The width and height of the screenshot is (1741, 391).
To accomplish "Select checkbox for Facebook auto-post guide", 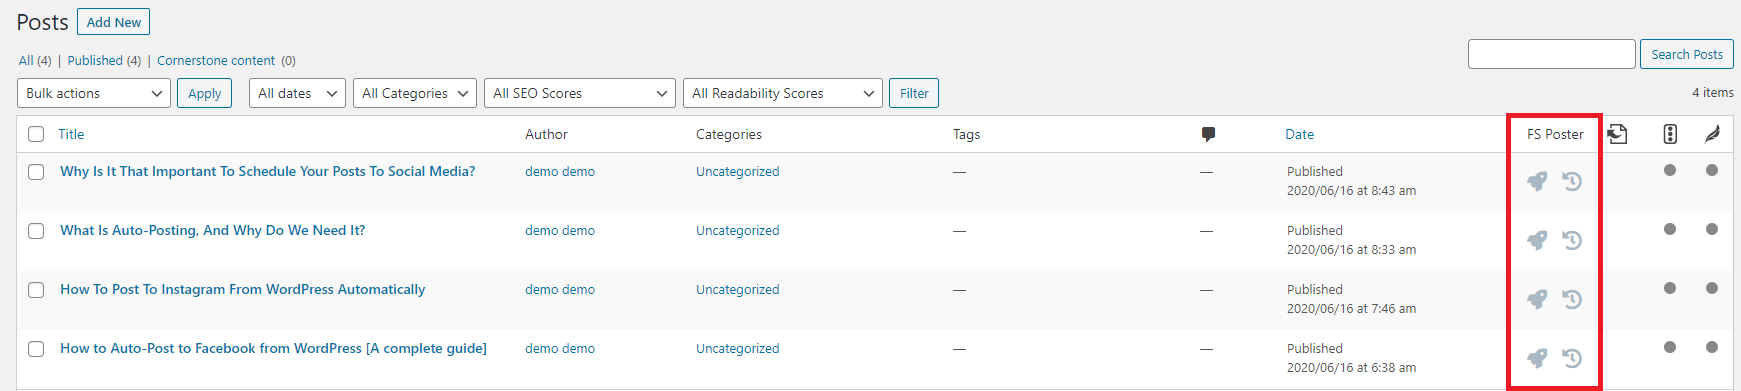I will click(x=36, y=349).
